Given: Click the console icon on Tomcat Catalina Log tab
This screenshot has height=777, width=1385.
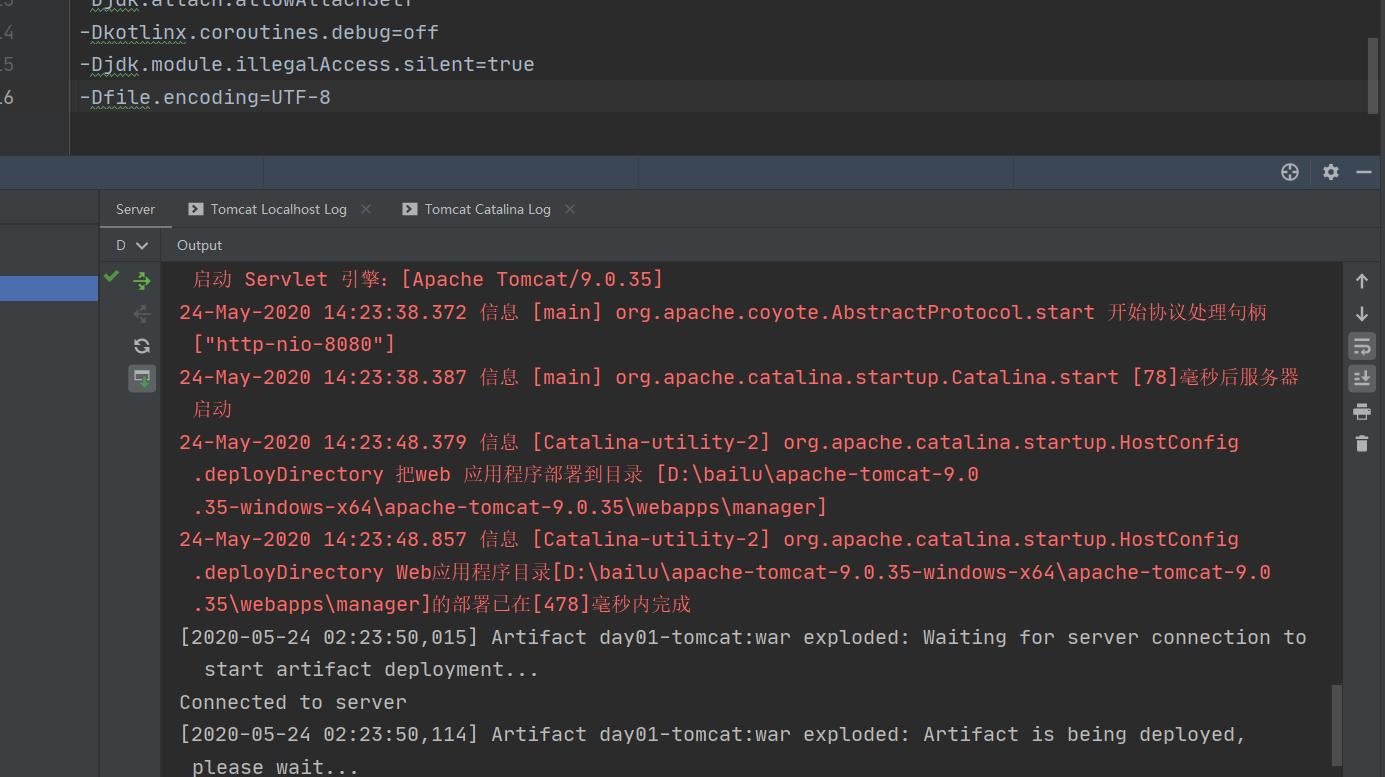Looking at the screenshot, I should click(x=409, y=209).
